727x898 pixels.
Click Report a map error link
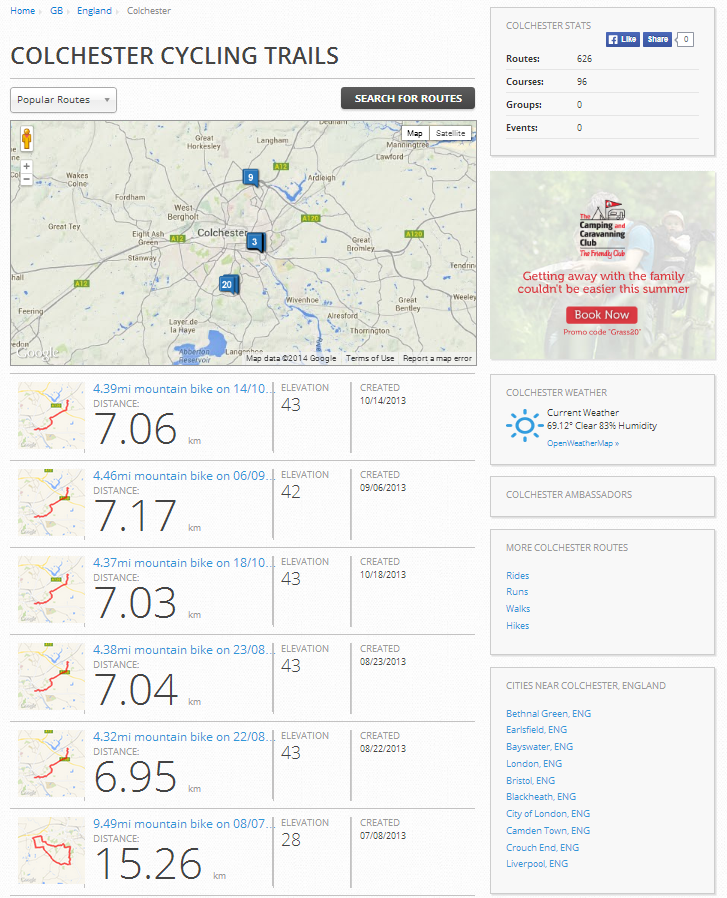pyautogui.click(x=437, y=359)
